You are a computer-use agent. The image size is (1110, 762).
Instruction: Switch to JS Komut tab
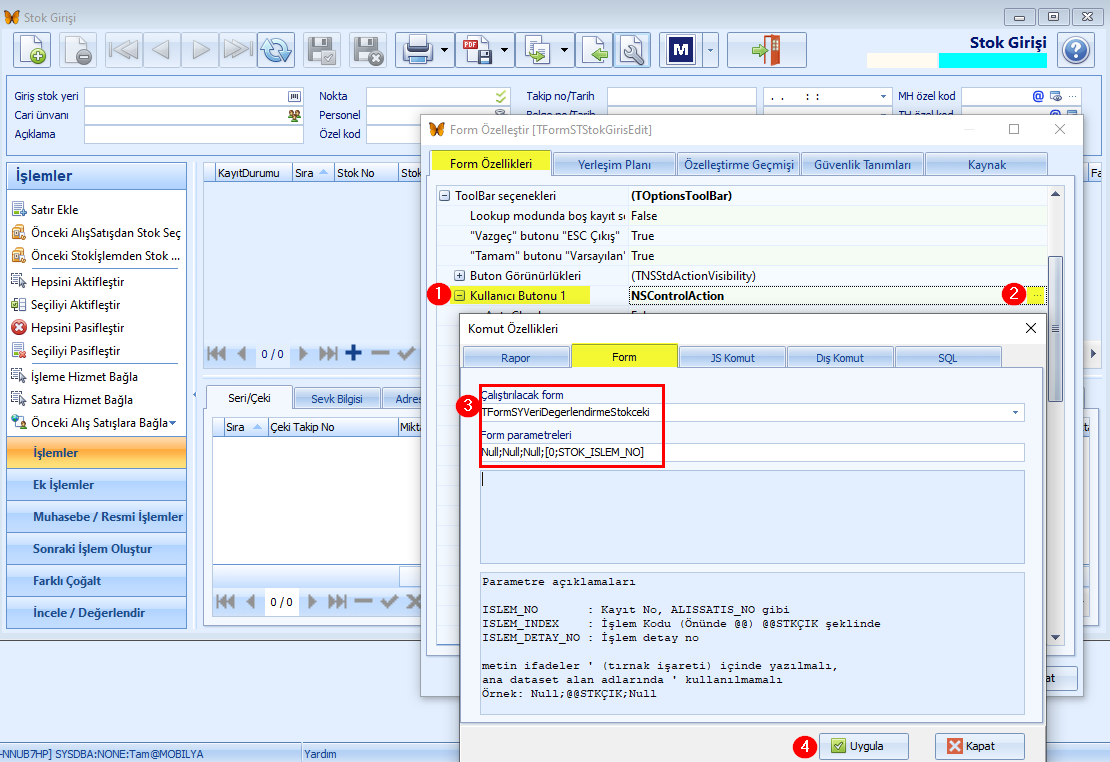(733, 358)
